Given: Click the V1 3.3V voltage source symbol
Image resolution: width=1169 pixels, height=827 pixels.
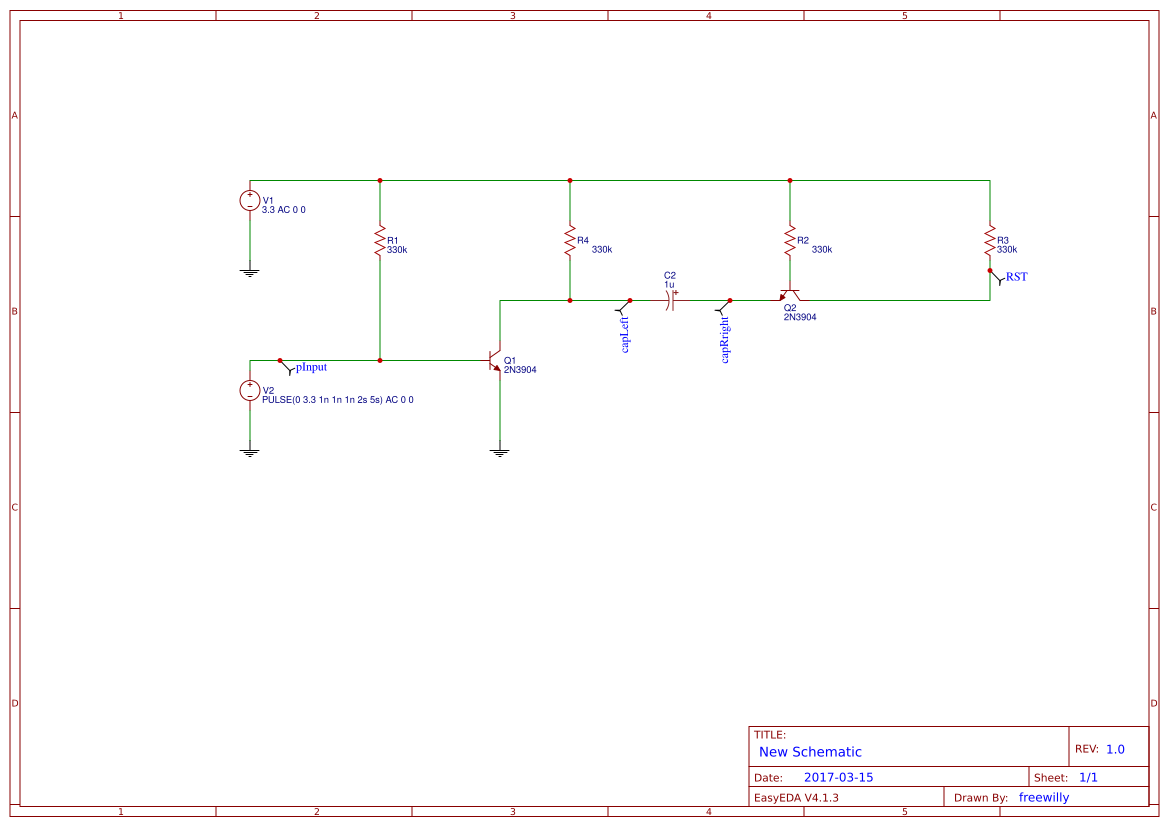Looking at the screenshot, I should point(250,200).
